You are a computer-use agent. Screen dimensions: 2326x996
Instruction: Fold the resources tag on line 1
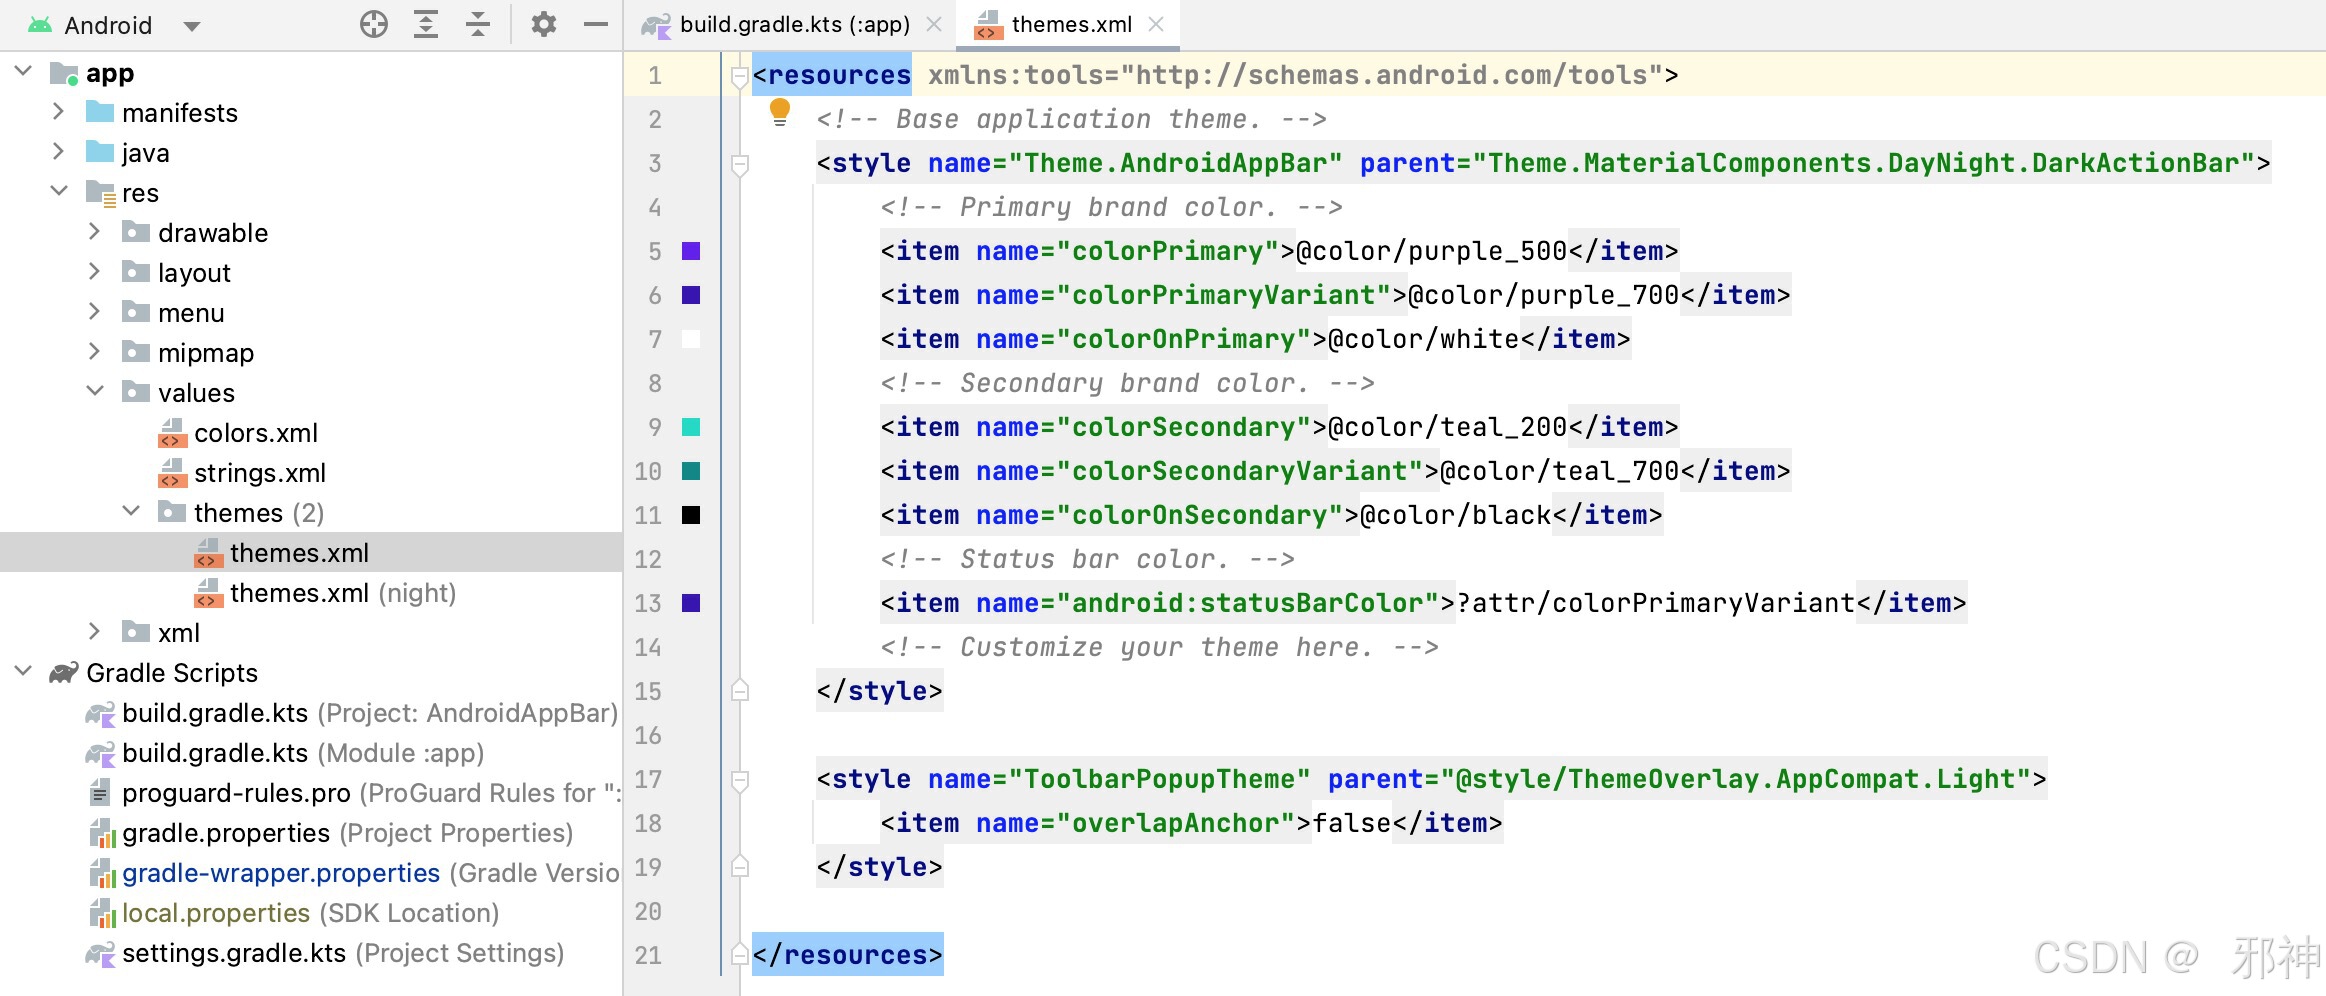pos(740,76)
